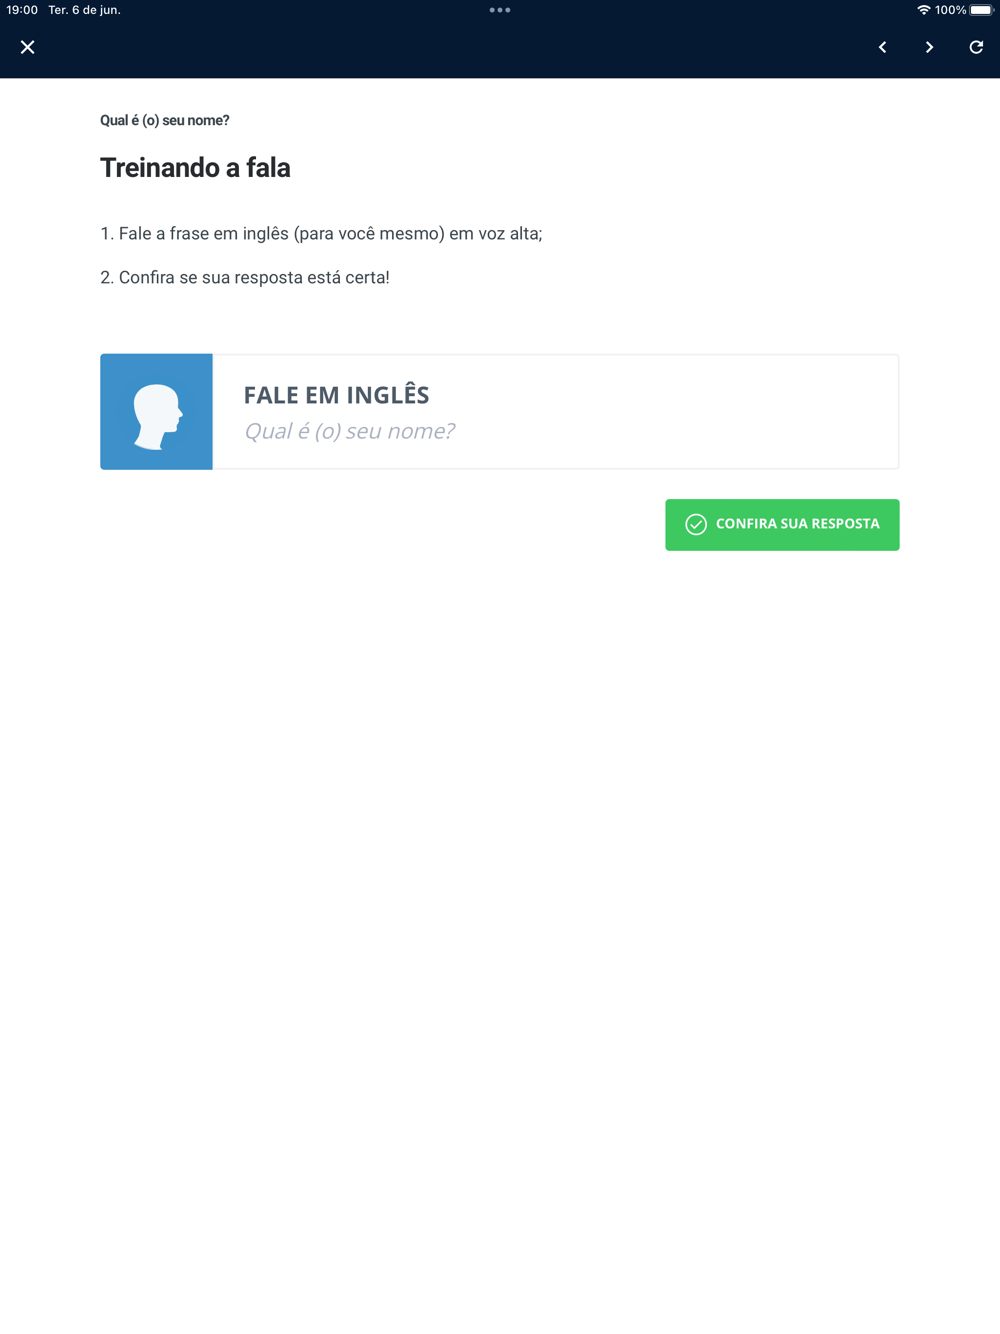Tap the 19:00 clock in status bar
Viewport: 1000px width, 1334px height.
[x=22, y=10]
